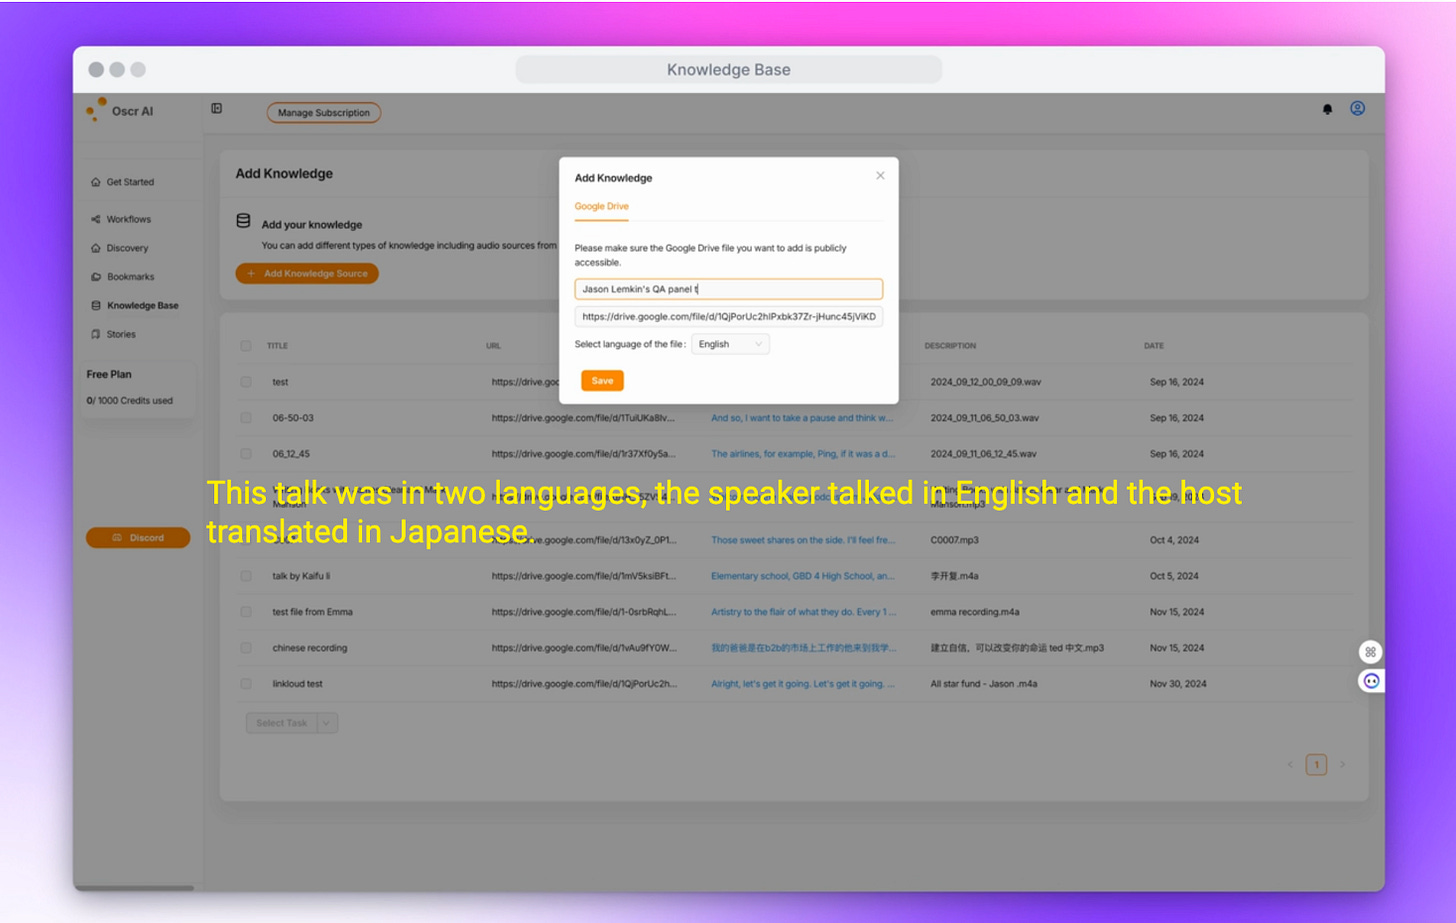Click the Workflows sidebar icon
The height and width of the screenshot is (923, 1456).
tap(96, 219)
